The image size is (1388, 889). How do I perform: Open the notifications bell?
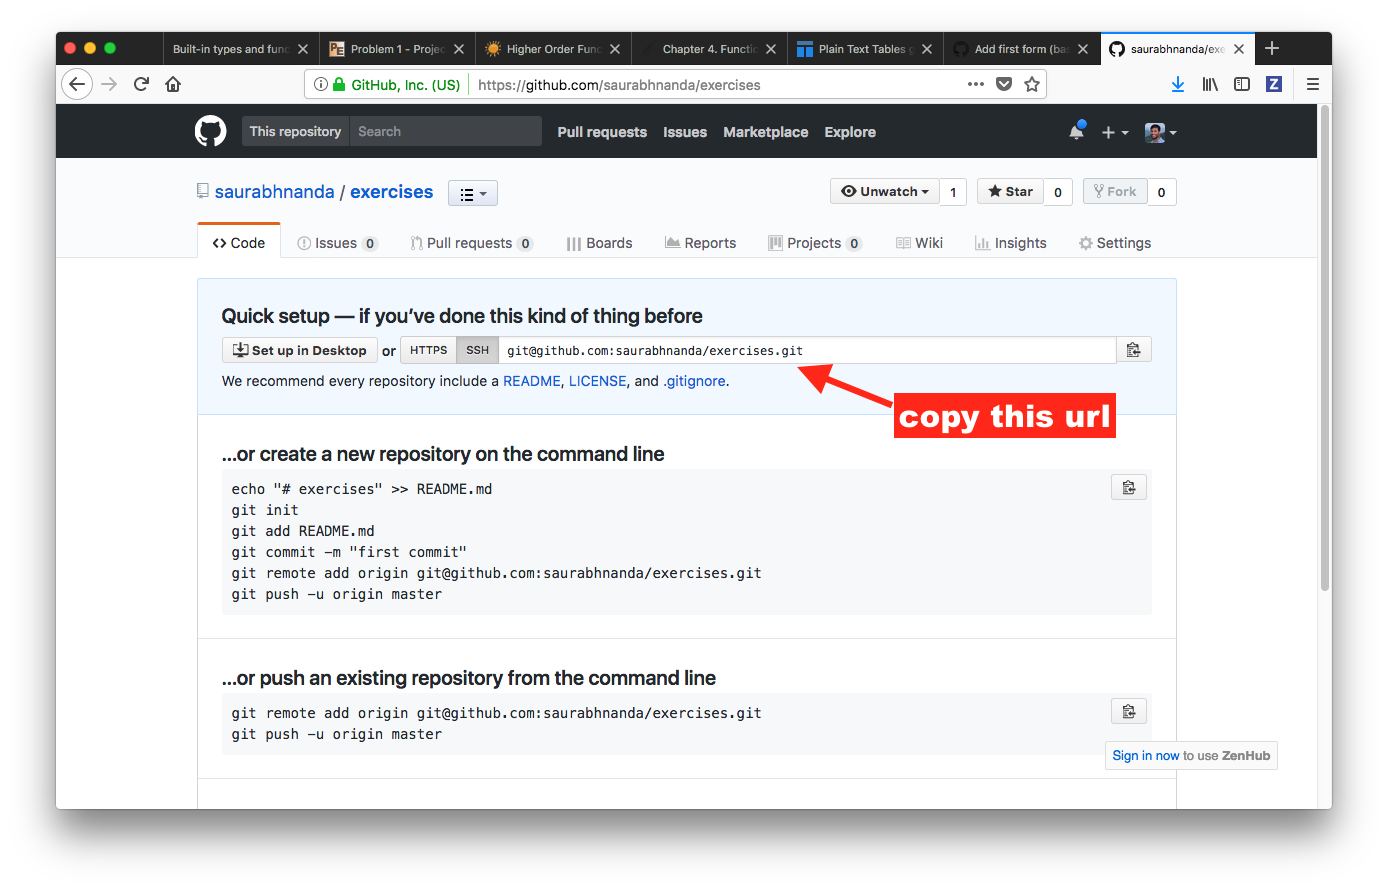(x=1076, y=132)
